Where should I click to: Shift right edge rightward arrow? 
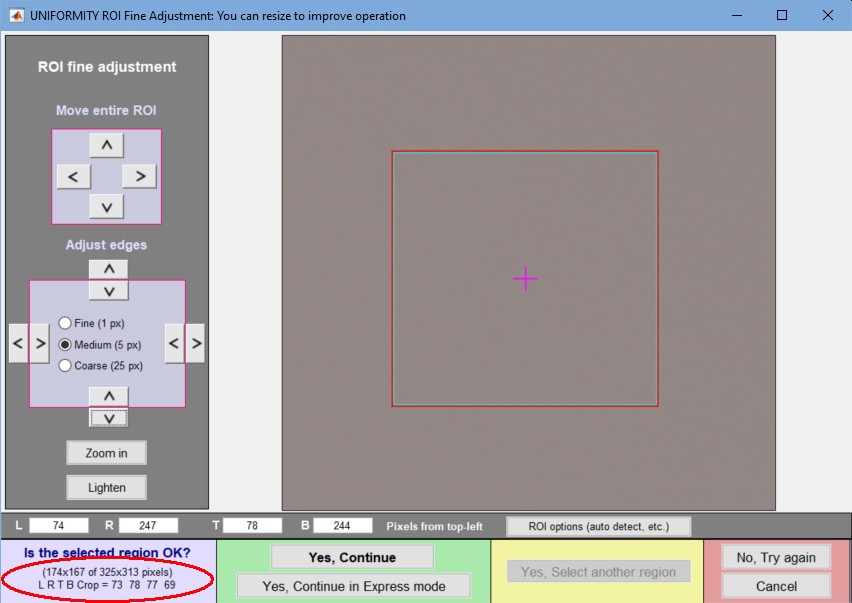tap(196, 343)
